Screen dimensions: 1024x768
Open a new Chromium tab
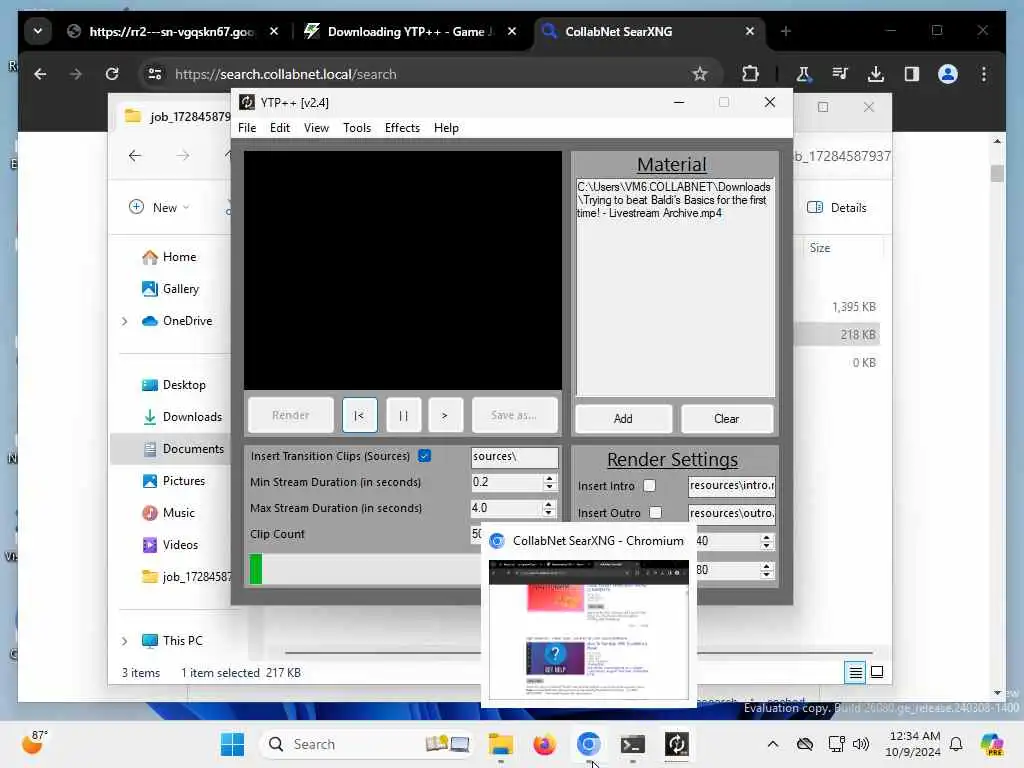[786, 31]
